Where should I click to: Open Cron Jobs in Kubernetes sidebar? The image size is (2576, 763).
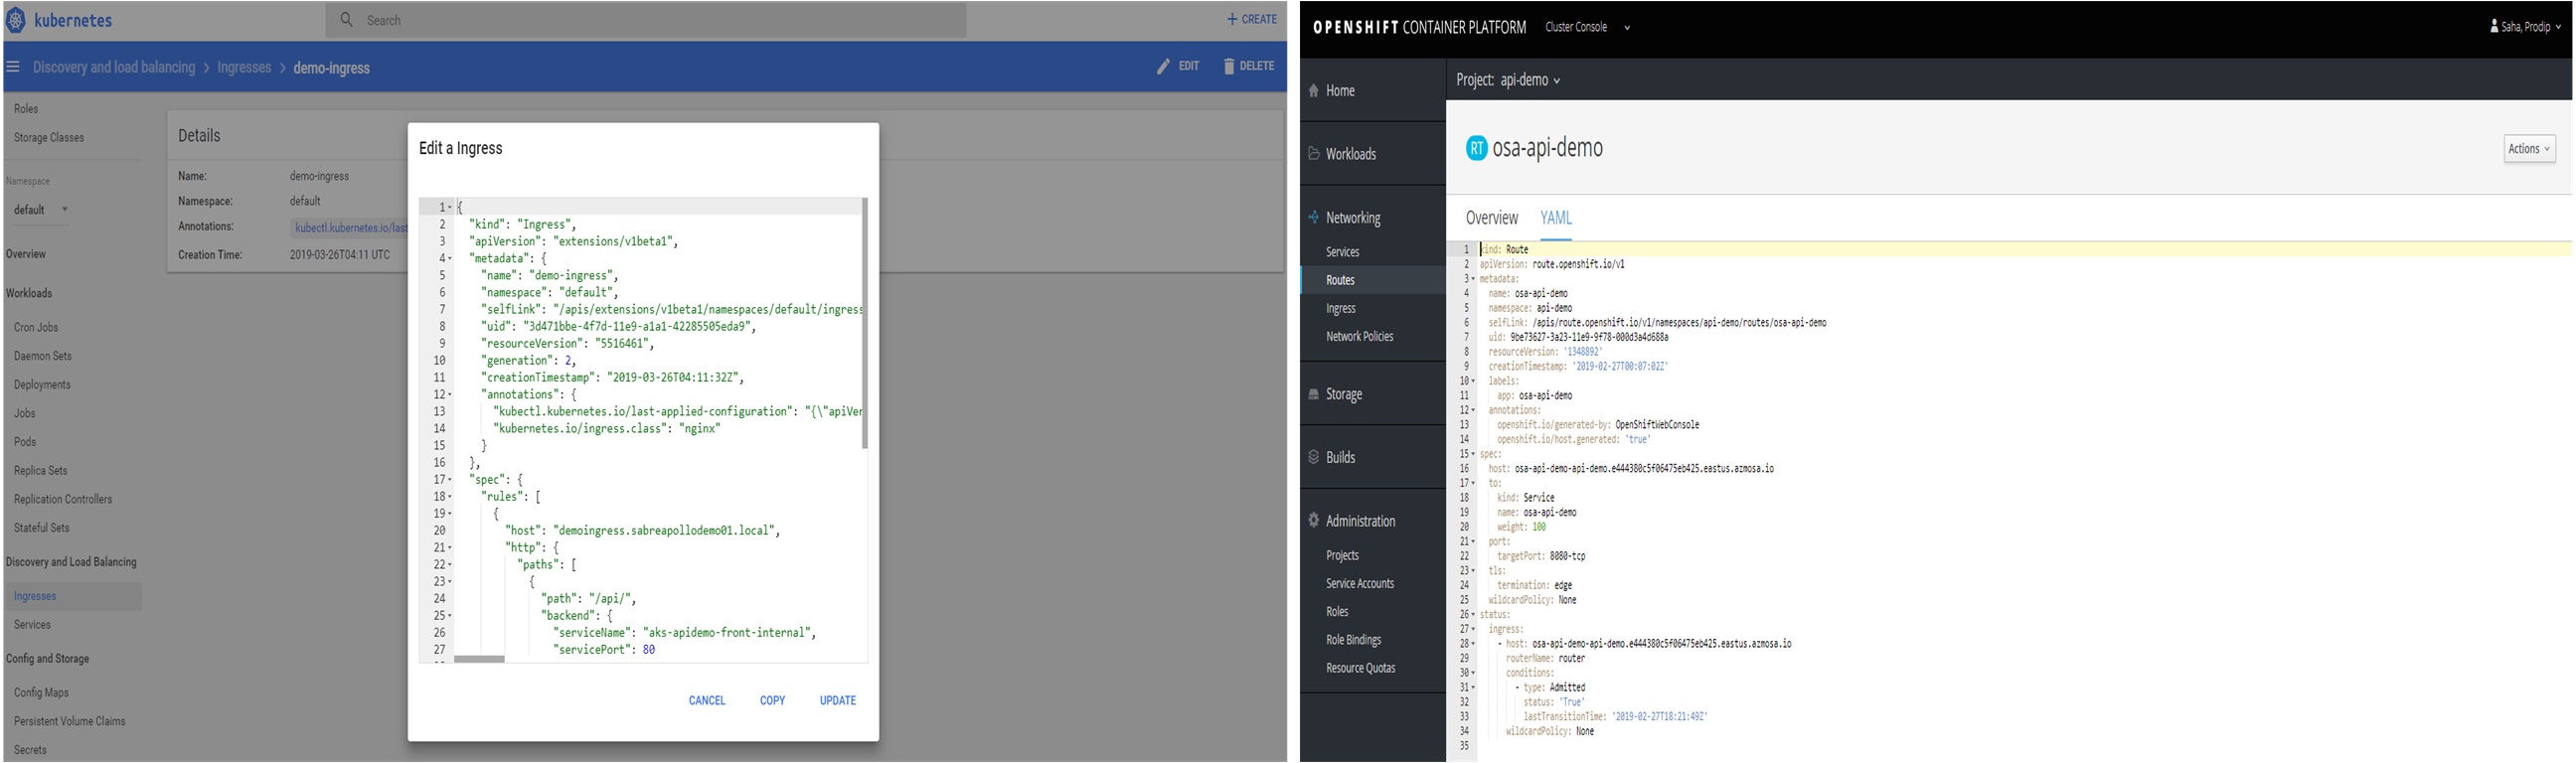pyautogui.click(x=36, y=328)
